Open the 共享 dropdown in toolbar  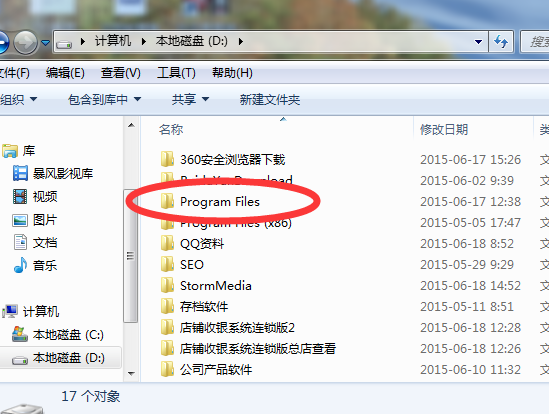[190, 100]
